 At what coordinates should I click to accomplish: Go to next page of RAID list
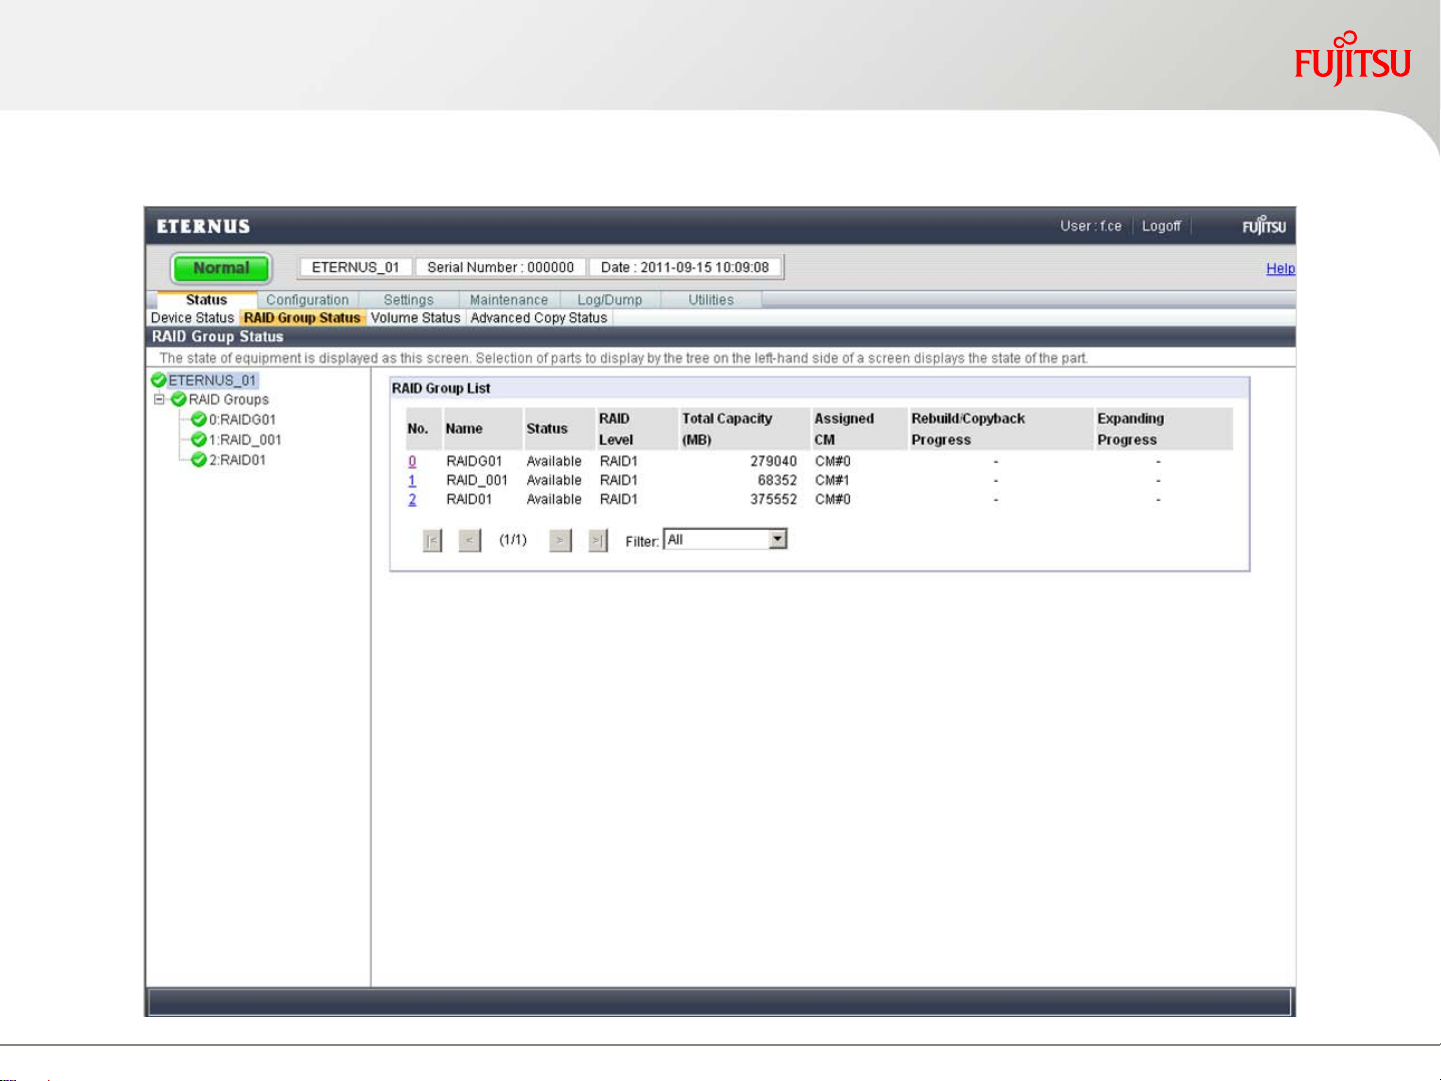coord(560,541)
